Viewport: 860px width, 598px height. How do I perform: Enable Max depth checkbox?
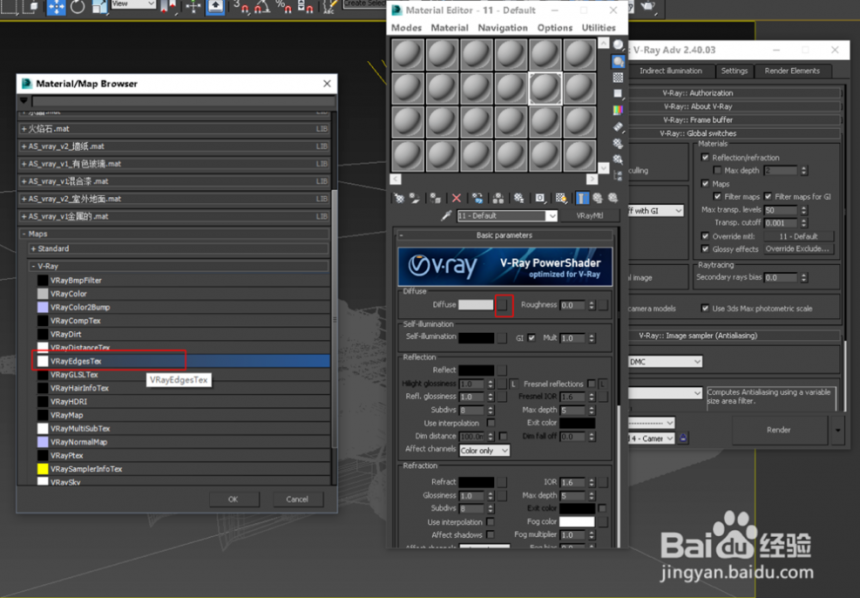click(x=717, y=171)
